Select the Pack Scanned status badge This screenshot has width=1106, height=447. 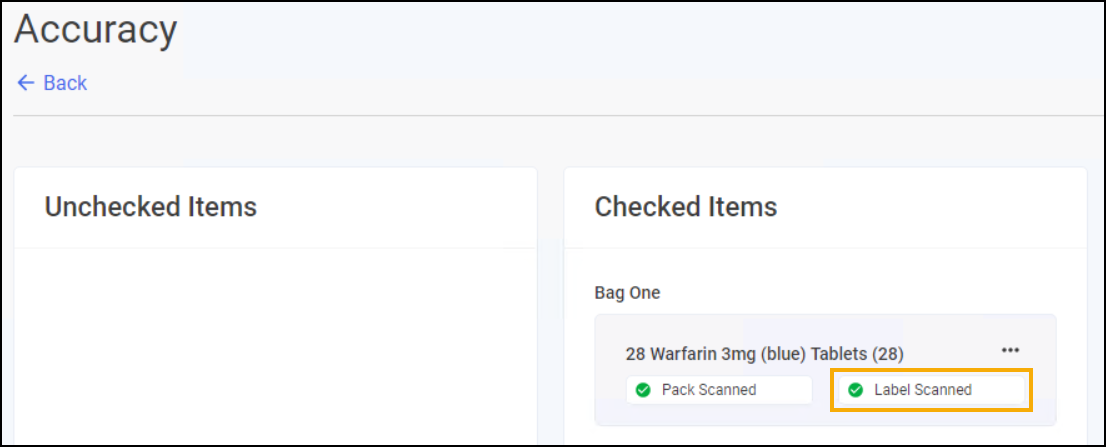[719, 390]
